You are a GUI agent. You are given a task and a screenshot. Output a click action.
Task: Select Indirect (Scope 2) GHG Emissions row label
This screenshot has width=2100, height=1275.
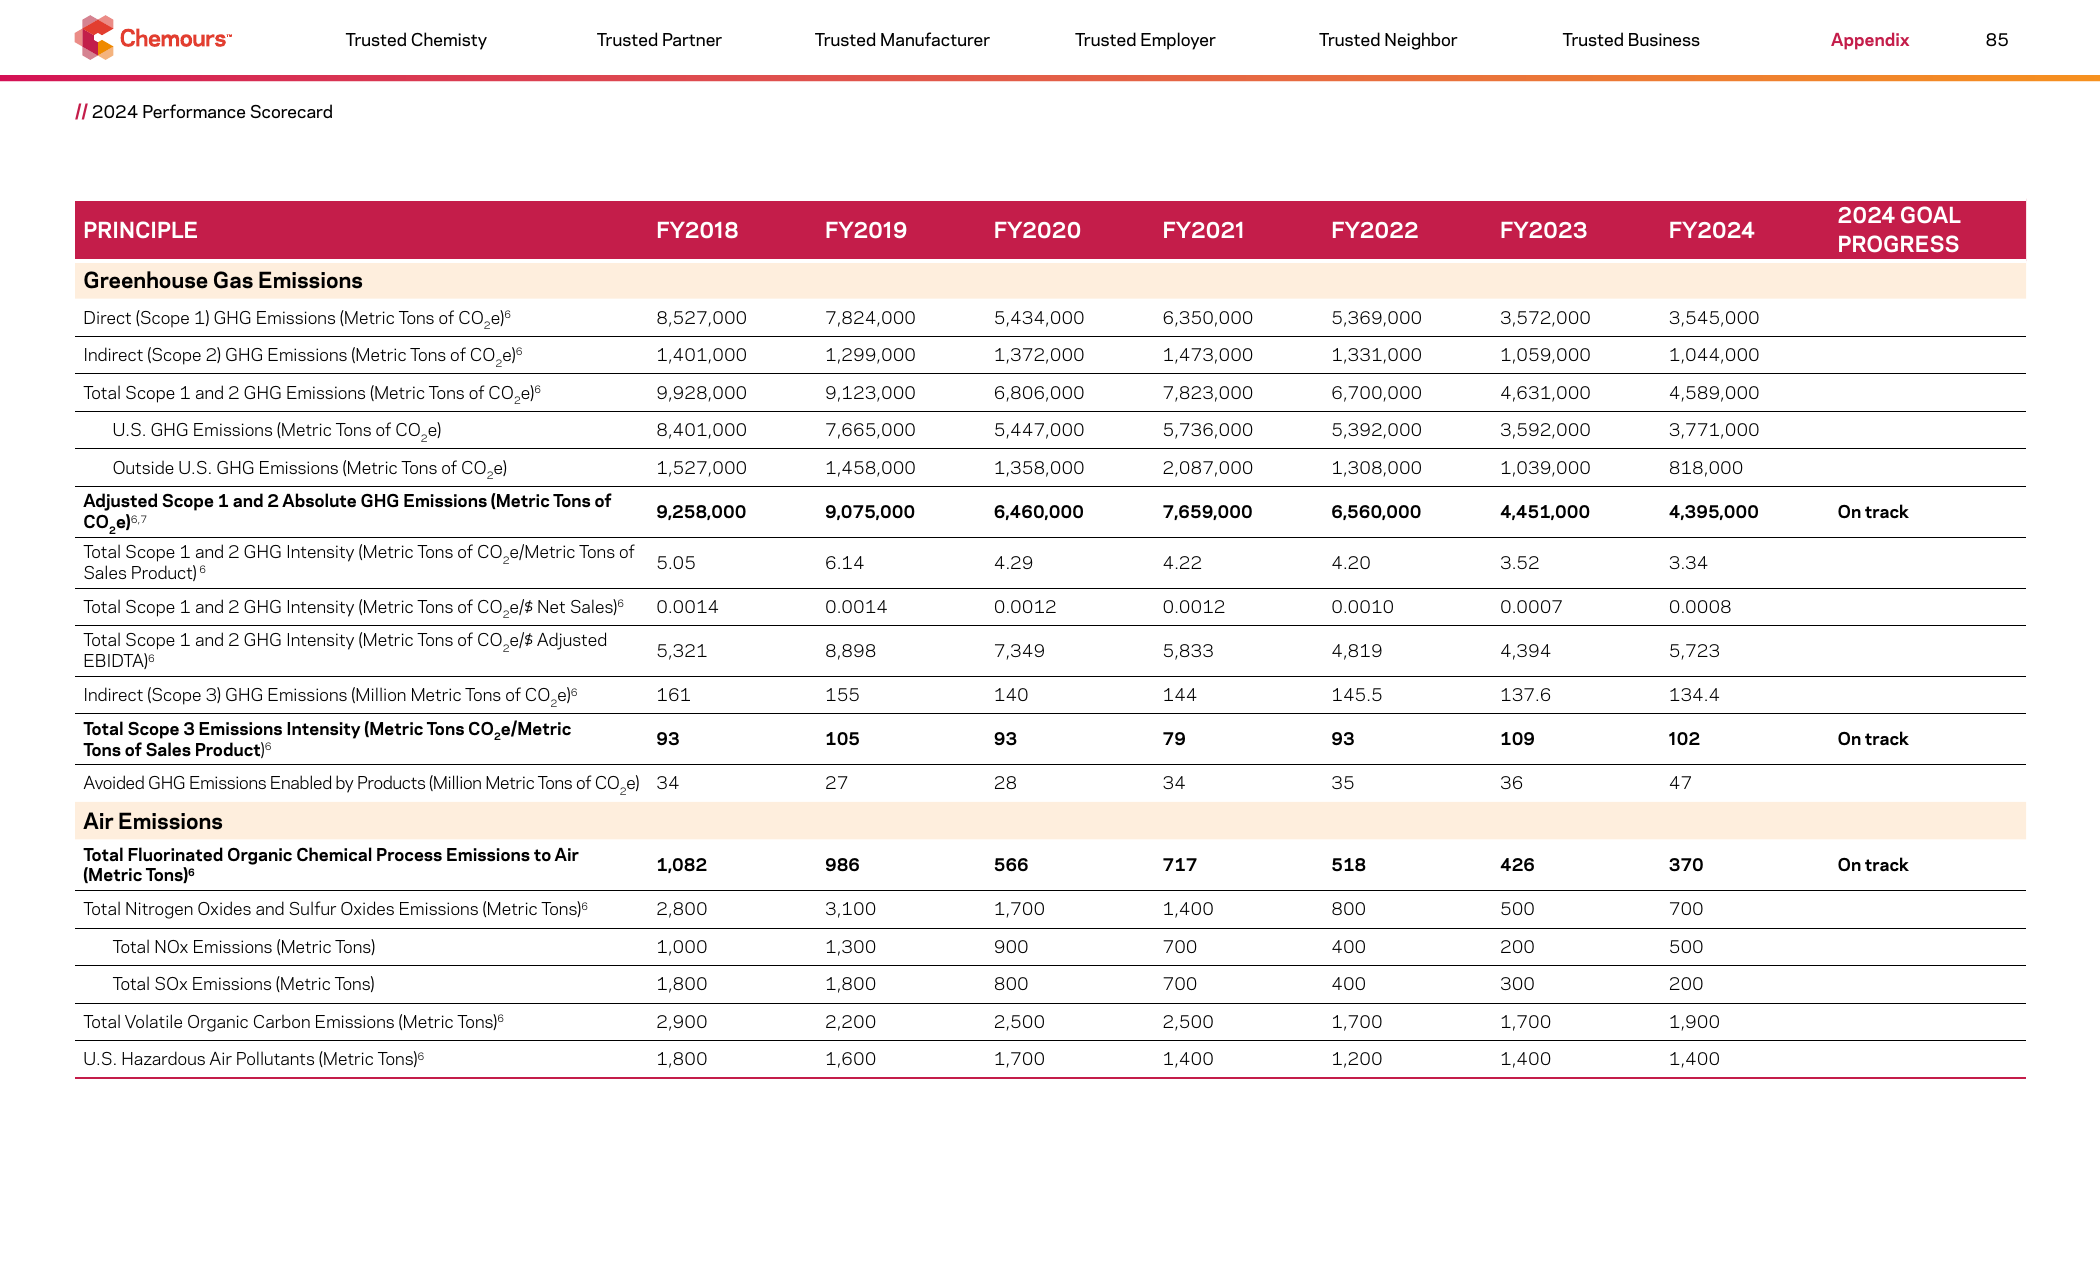point(303,356)
